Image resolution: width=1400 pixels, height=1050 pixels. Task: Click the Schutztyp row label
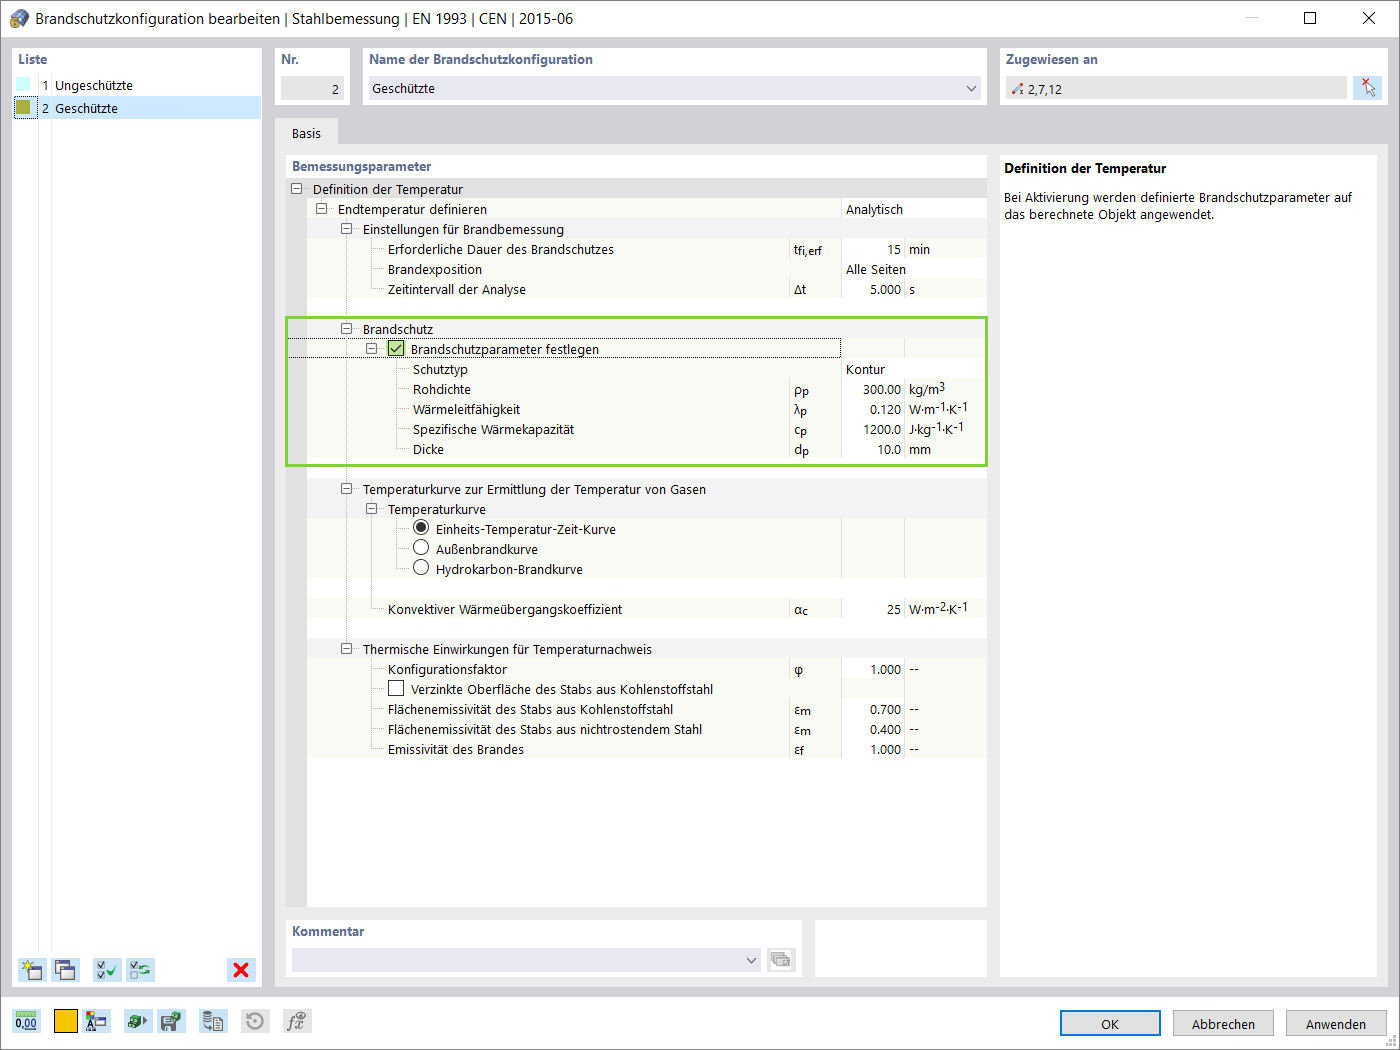click(x=440, y=369)
